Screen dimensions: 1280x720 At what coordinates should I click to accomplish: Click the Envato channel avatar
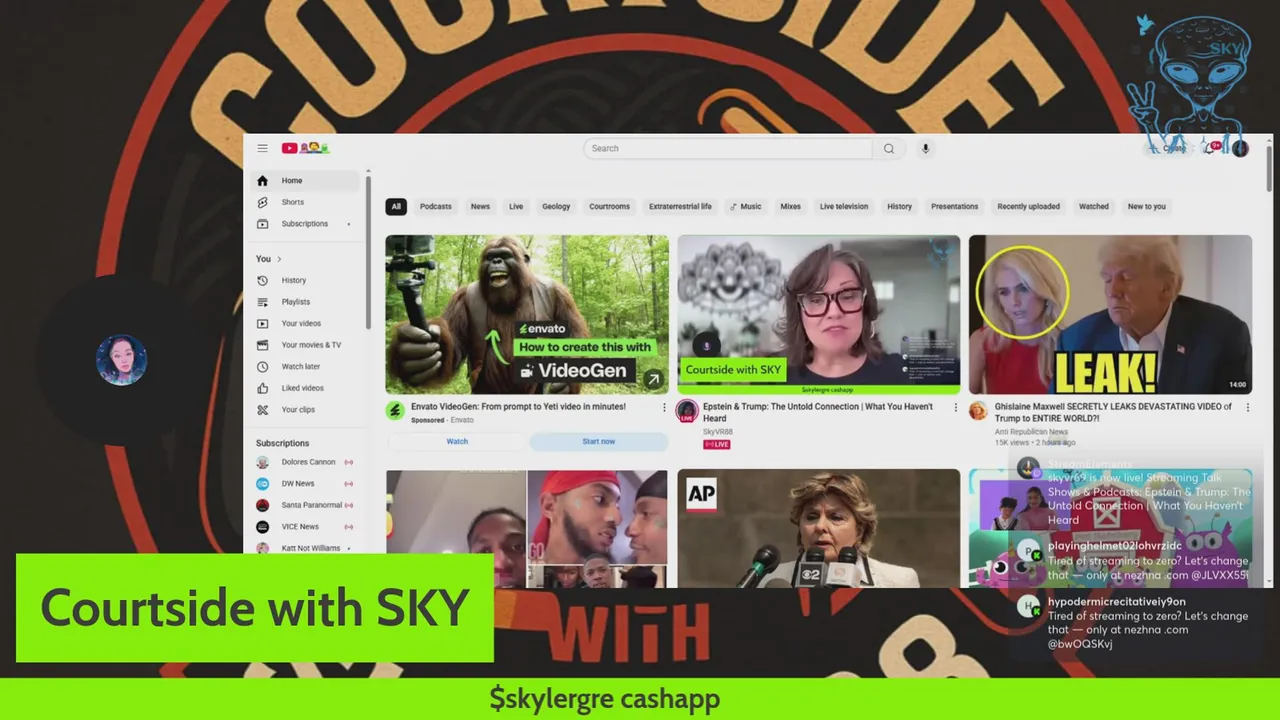(395, 411)
